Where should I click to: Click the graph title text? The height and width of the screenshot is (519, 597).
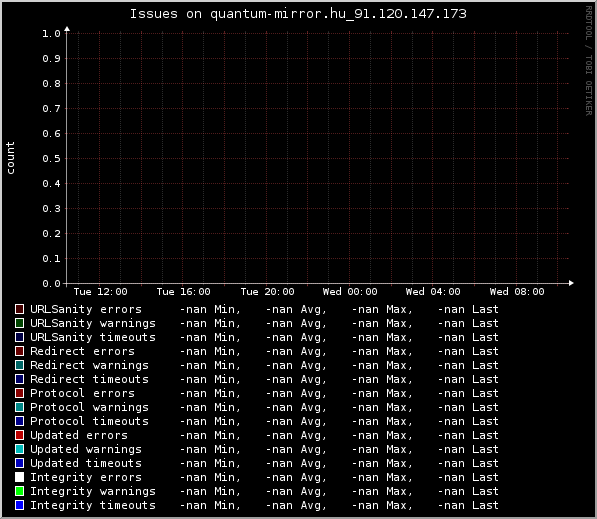(298, 14)
